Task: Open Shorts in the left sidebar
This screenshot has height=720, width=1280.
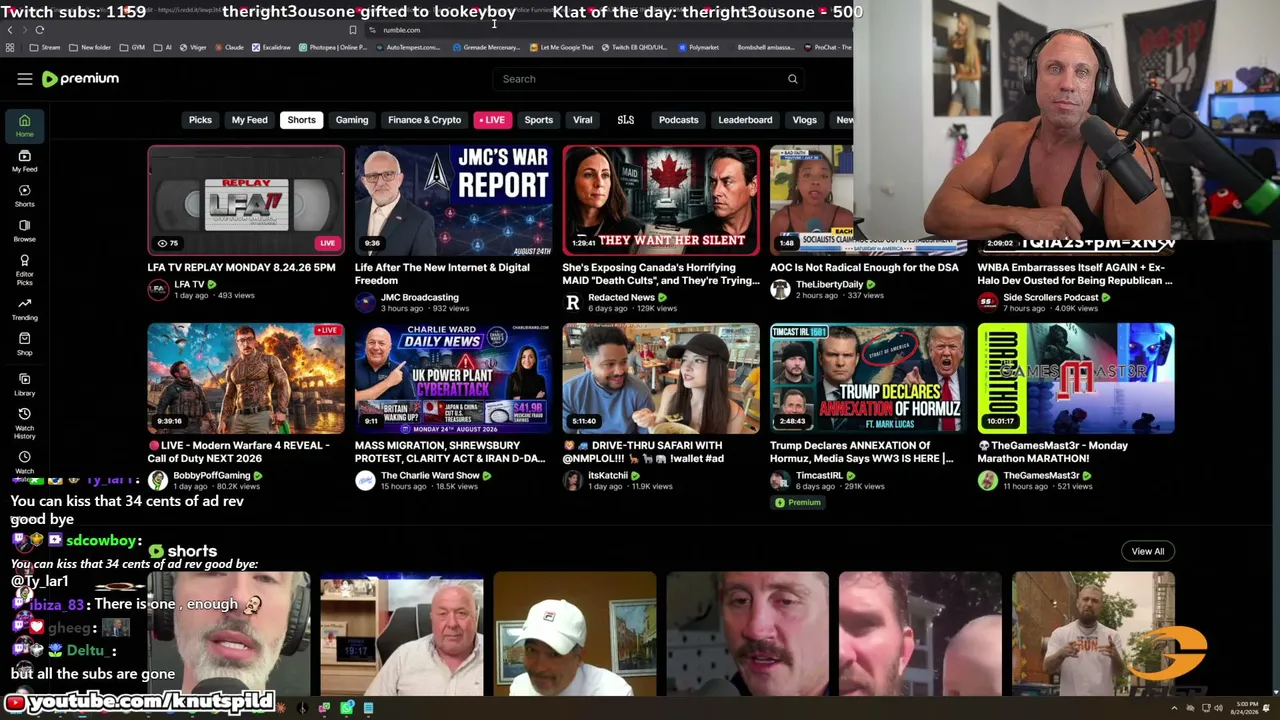Action: click(x=24, y=196)
